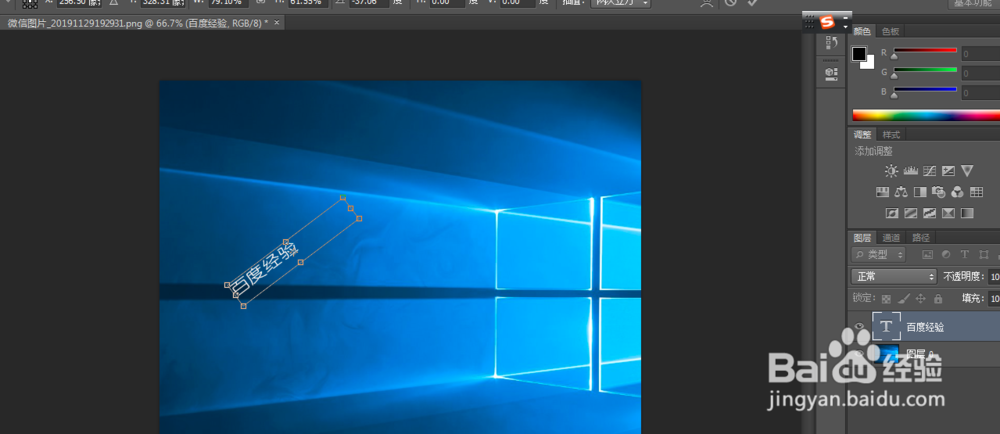The height and width of the screenshot is (434, 1000).
Task: Open the History panel icon
Action: (x=831, y=43)
